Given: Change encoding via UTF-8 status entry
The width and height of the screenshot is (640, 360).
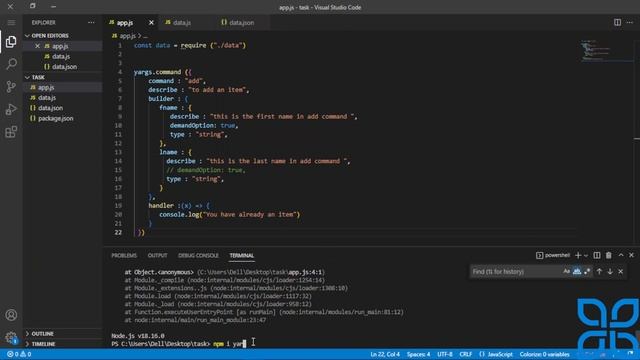Looking at the screenshot, I should pos(445,354).
